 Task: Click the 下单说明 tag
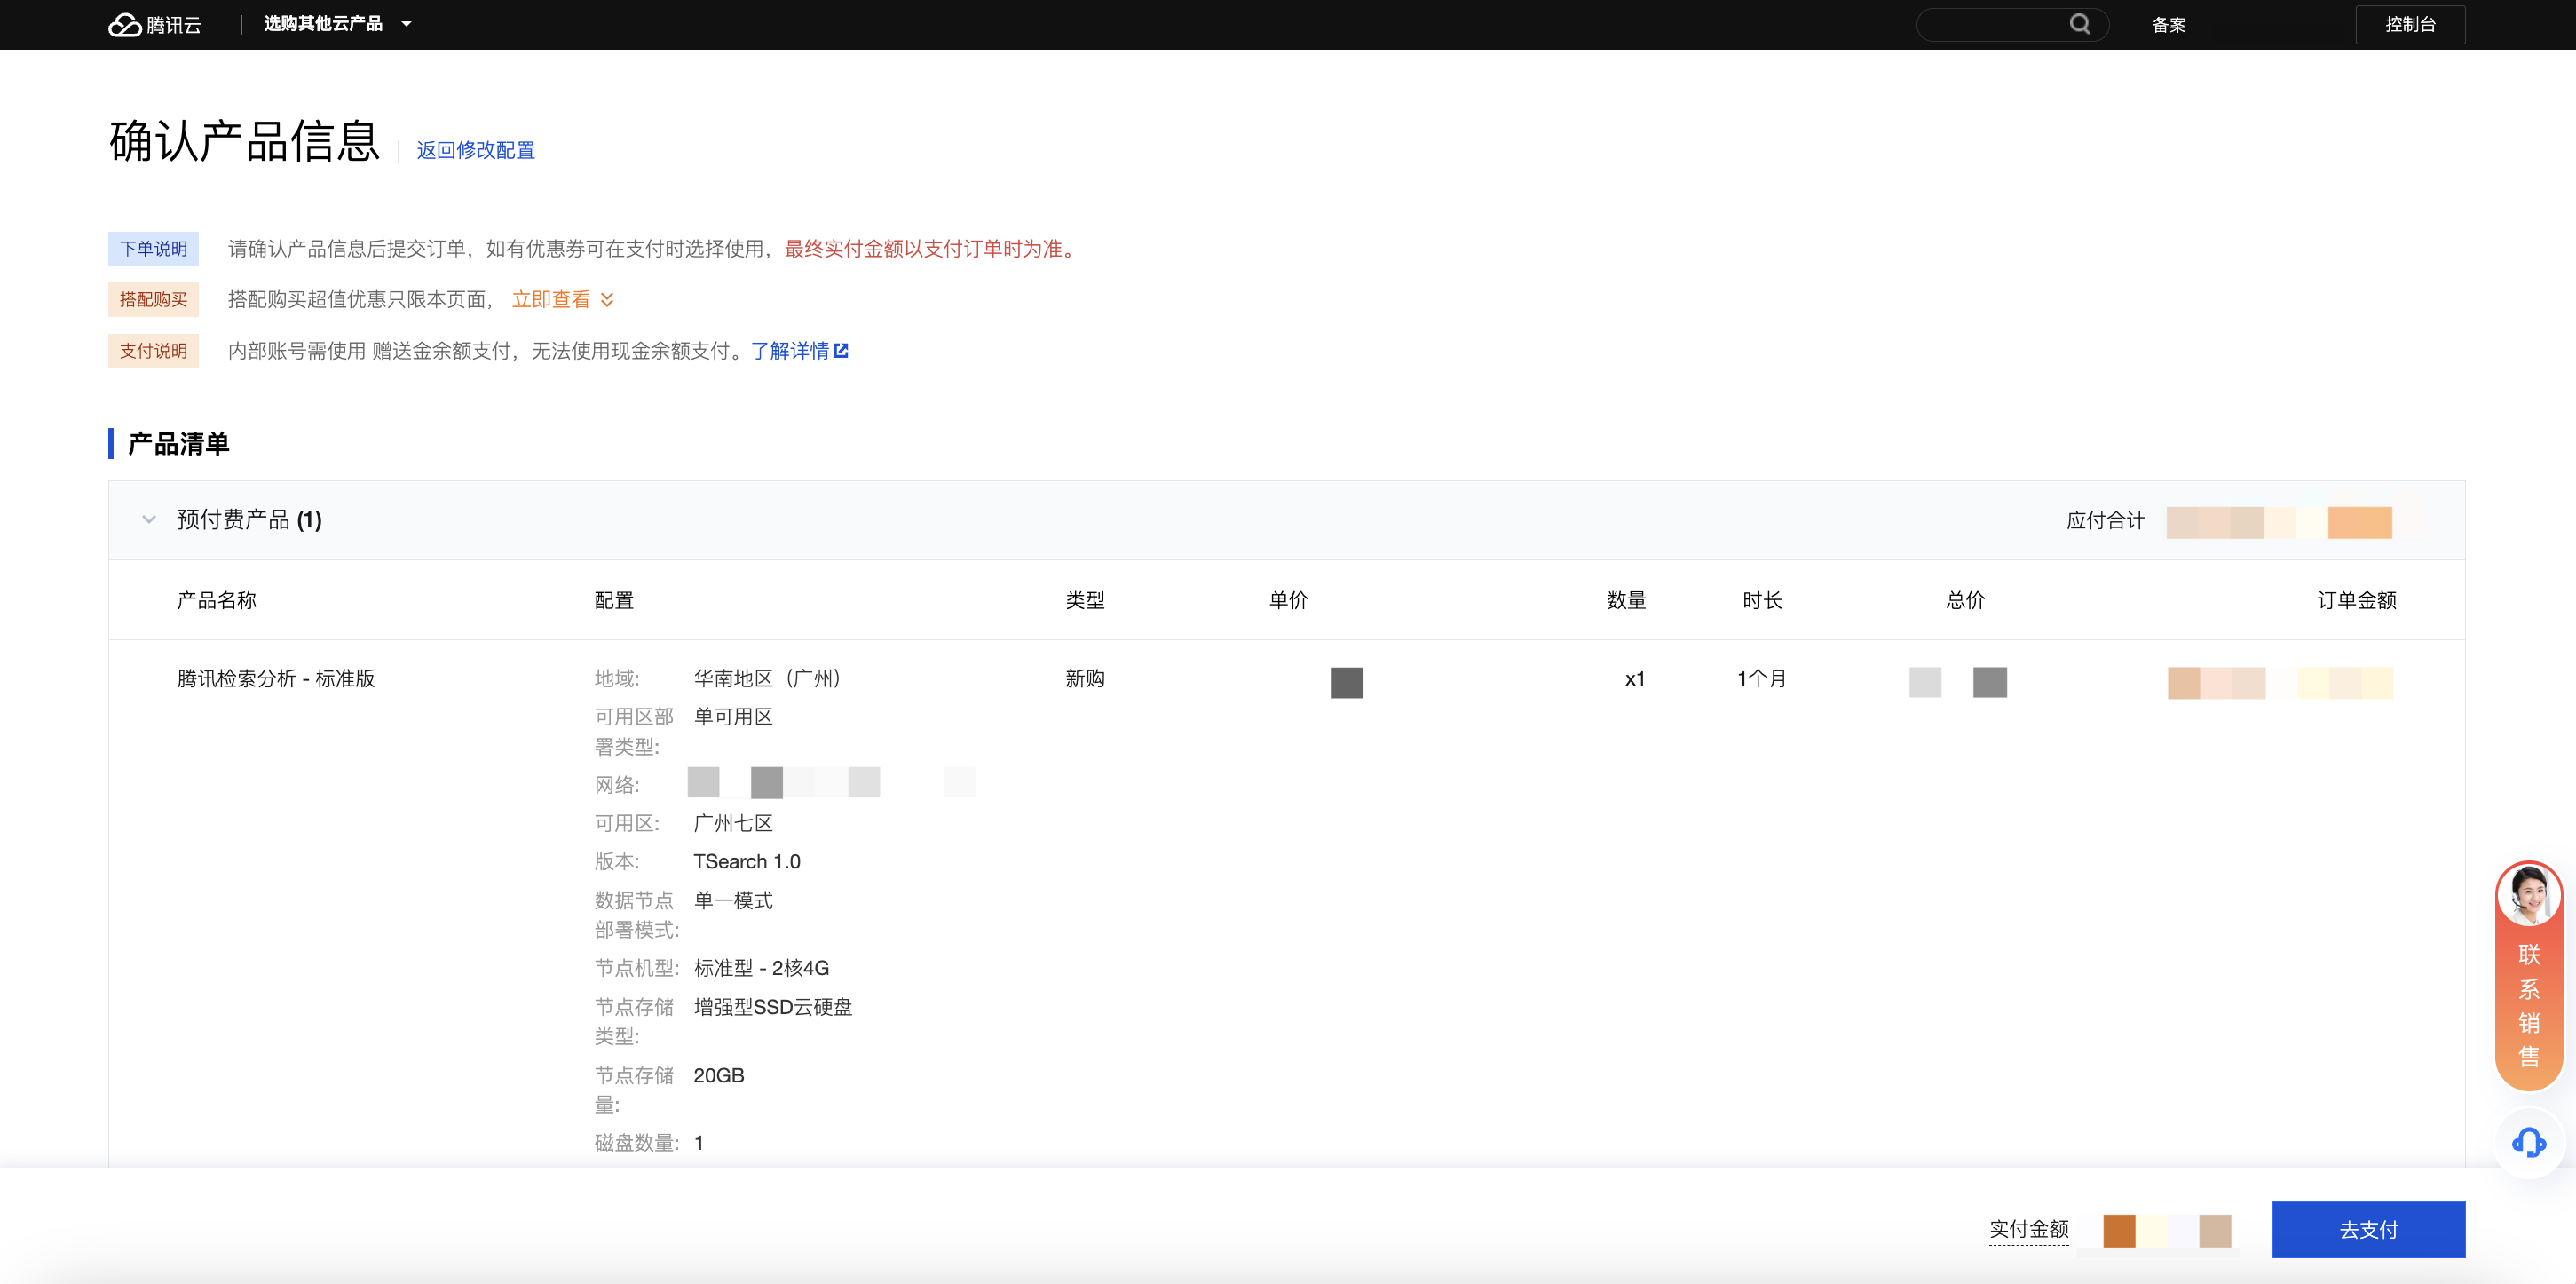point(153,249)
